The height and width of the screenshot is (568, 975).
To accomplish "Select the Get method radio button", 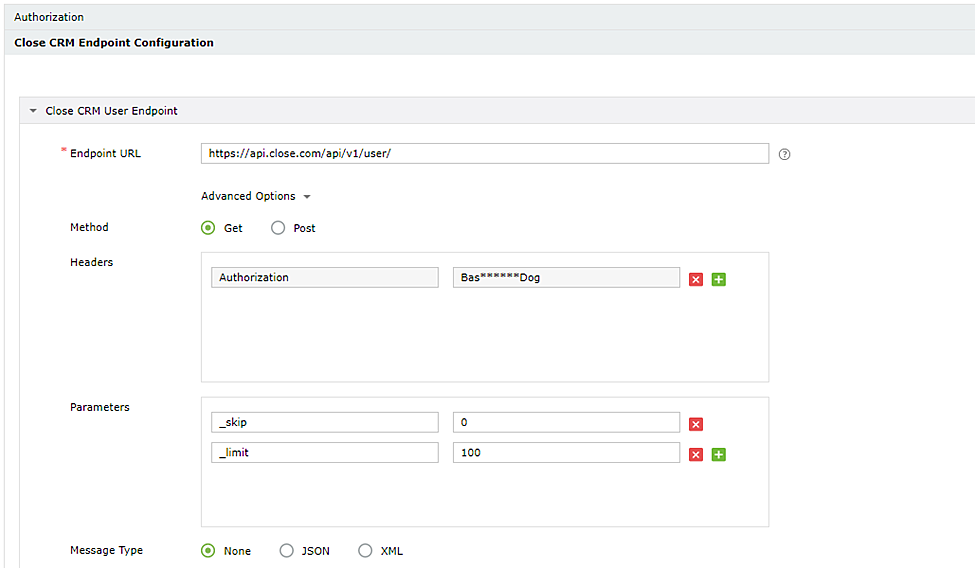I will [x=208, y=228].
